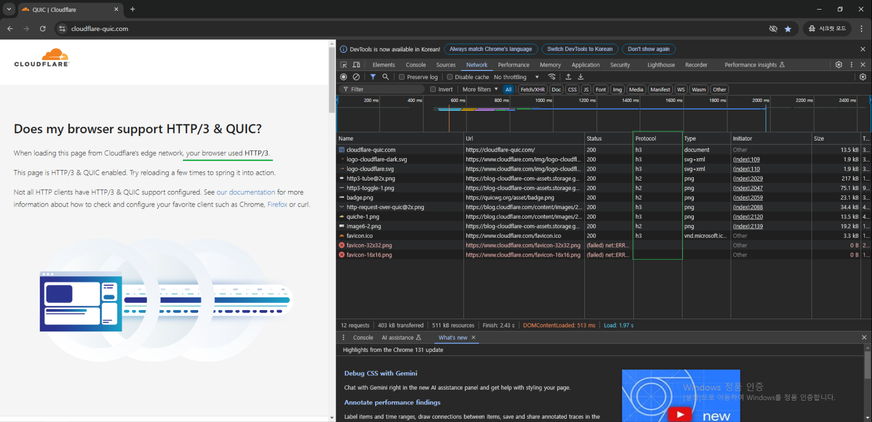Screen dimensions: 872x422
Task: Switch to the Performance tab
Action: 514,64
